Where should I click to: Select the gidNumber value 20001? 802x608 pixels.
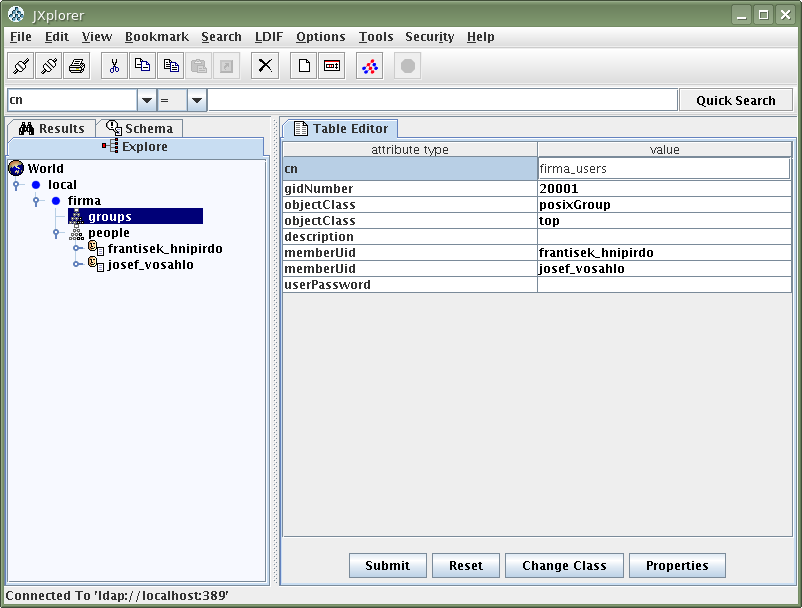pyautogui.click(x=664, y=189)
